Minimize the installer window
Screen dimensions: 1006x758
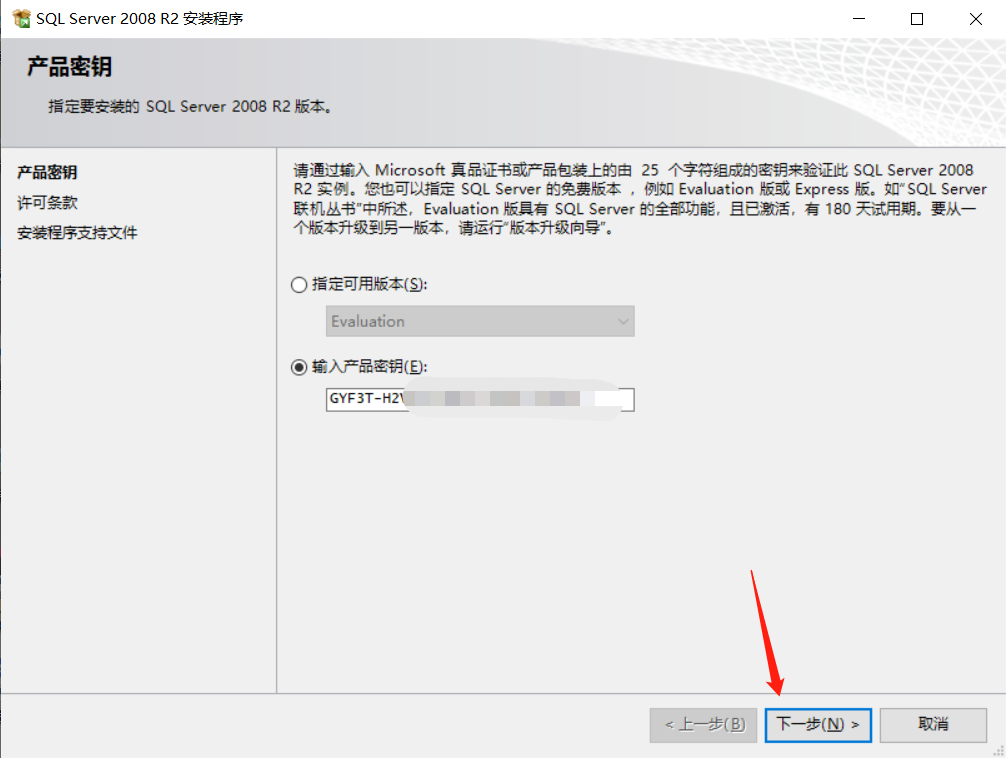click(859, 19)
